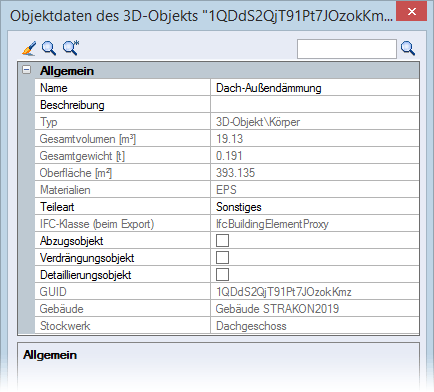Viewport: 434px width, 392px height.
Task: Enable the Abzugsobjekt checkbox
Action: [222, 241]
